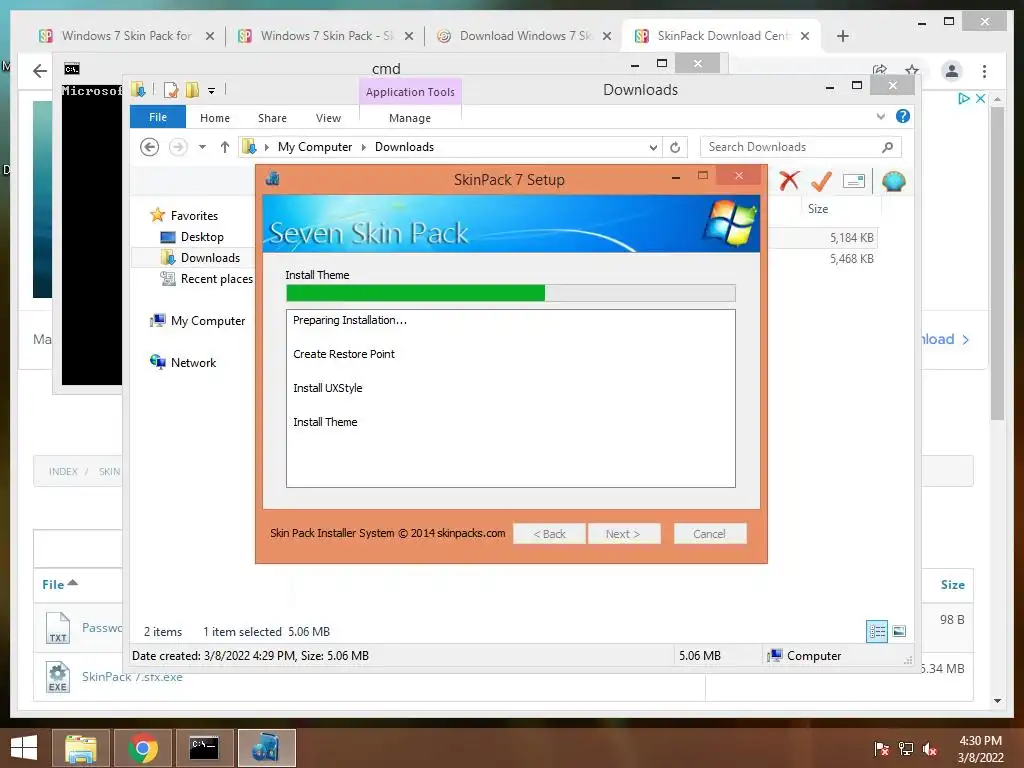Open the Manage ribbon tab
This screenshot has height=768, width=1024.
pos(410,118)
